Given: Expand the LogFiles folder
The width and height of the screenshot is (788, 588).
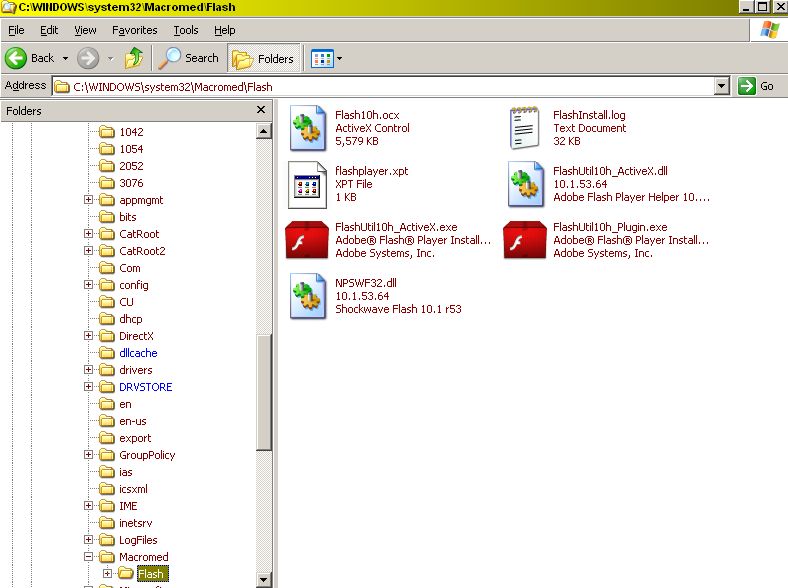Looking at the screenshot, I should [x=88, y=539].
